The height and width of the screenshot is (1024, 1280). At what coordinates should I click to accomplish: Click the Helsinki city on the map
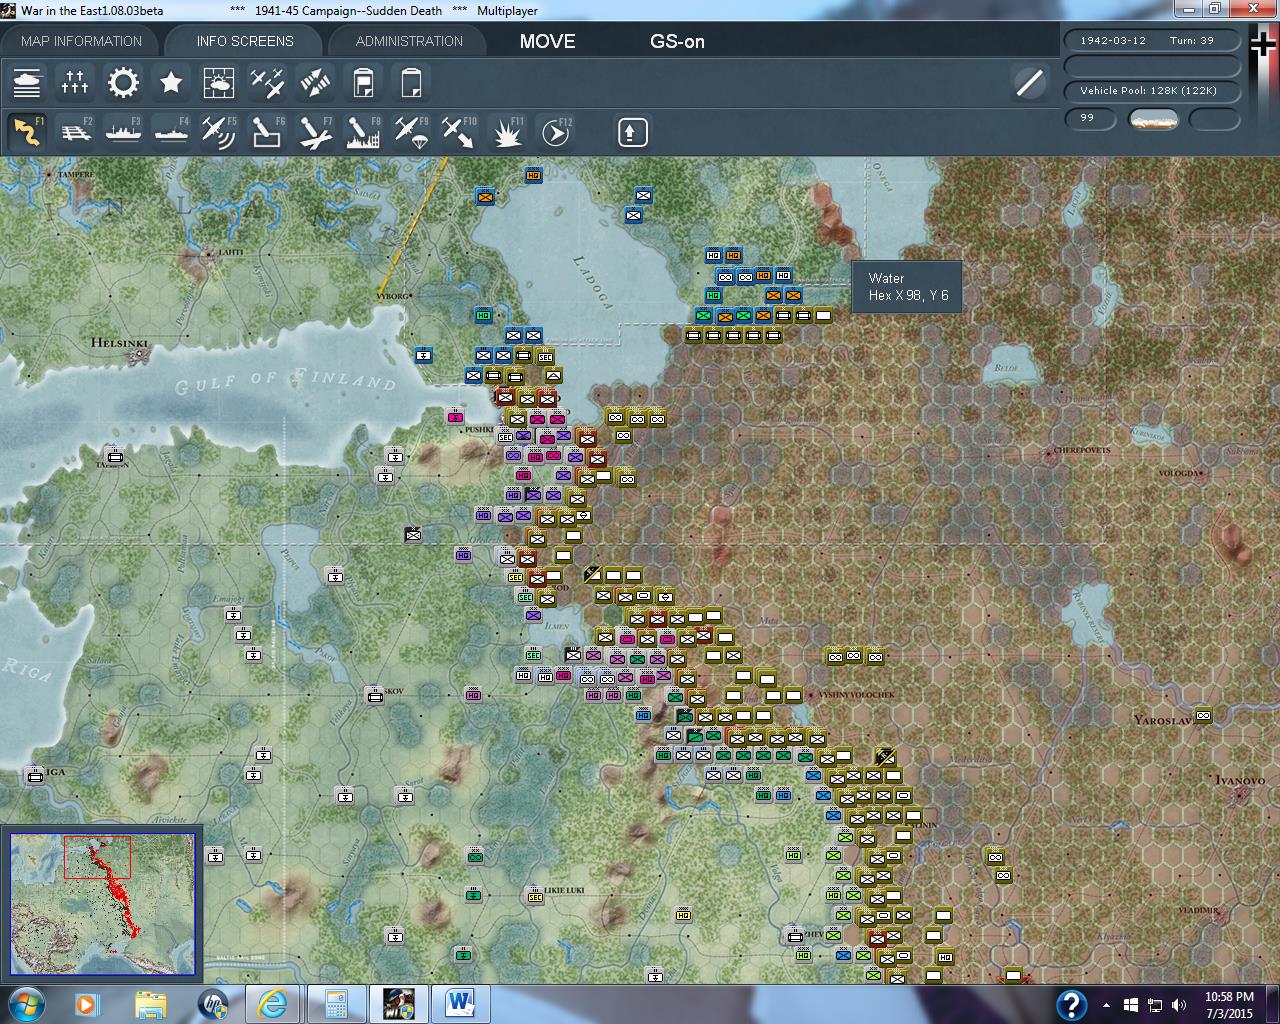tap(138, 354)
